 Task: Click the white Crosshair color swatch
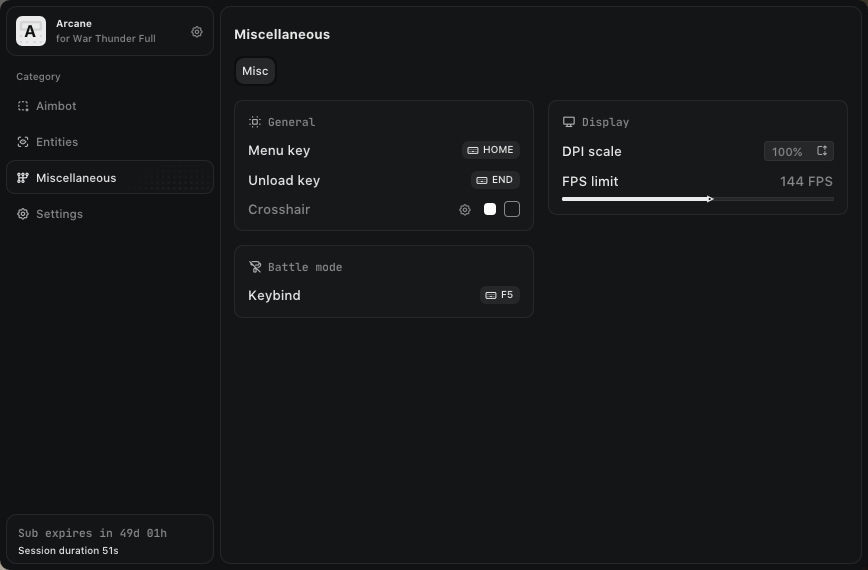490,209
